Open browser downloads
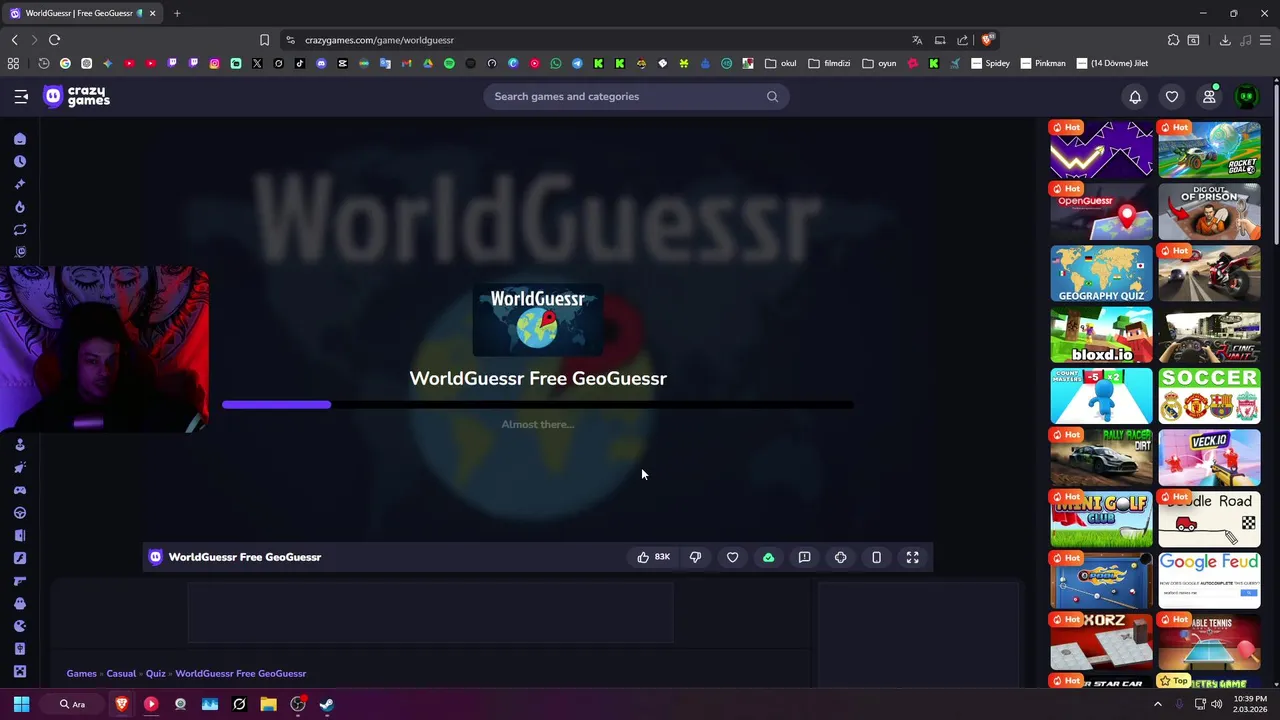The height and width of the screenshot is (720, 1280). [1225, 40]
